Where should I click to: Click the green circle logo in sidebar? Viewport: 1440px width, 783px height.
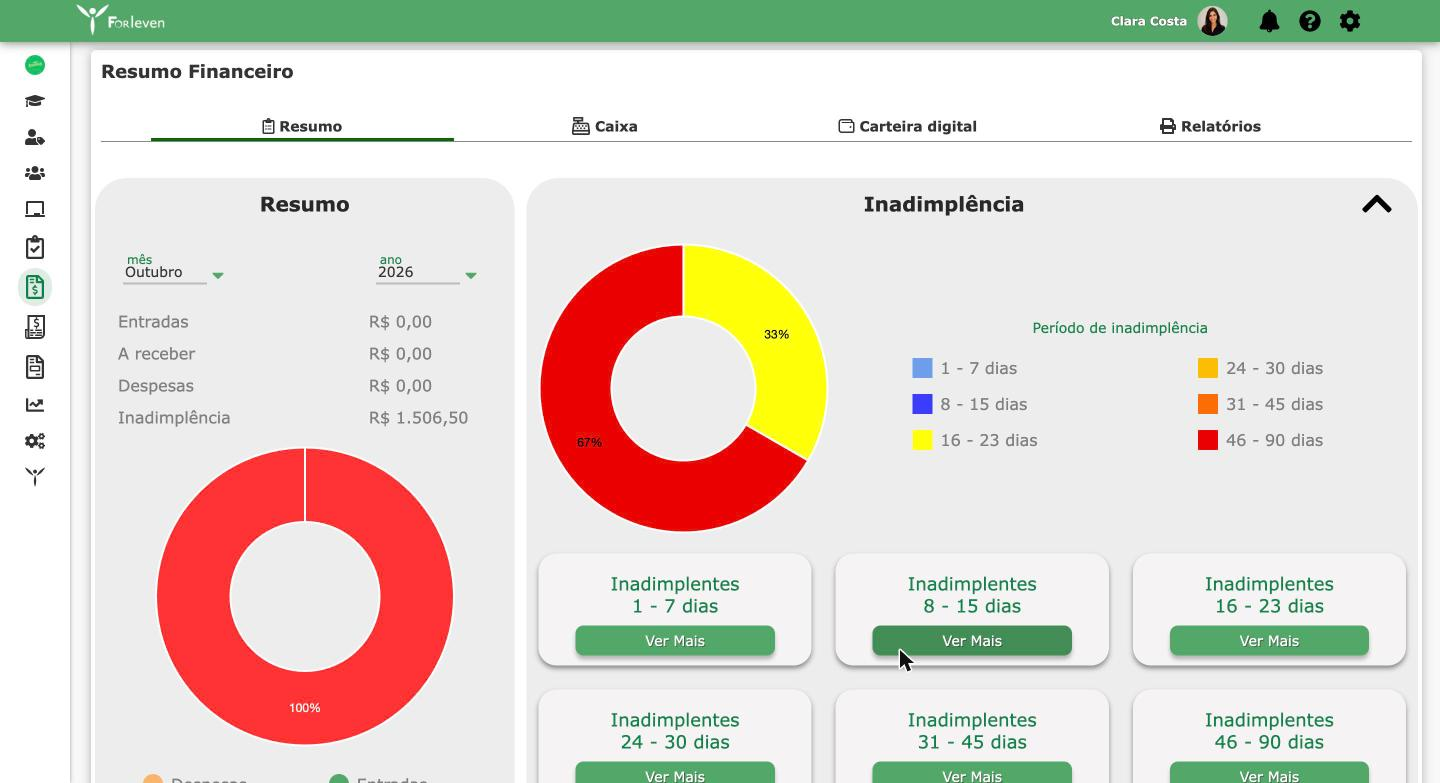click(x=35, y=65)
